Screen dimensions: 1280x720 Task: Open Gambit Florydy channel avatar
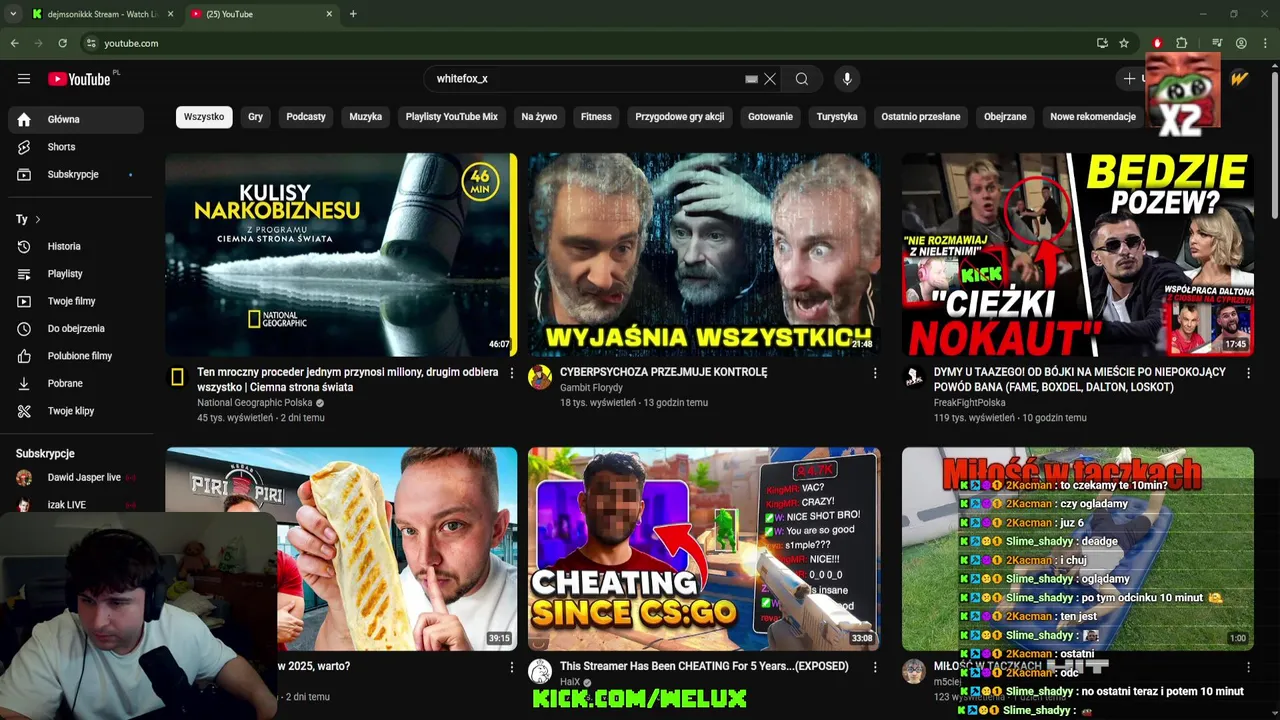point(540,377)
